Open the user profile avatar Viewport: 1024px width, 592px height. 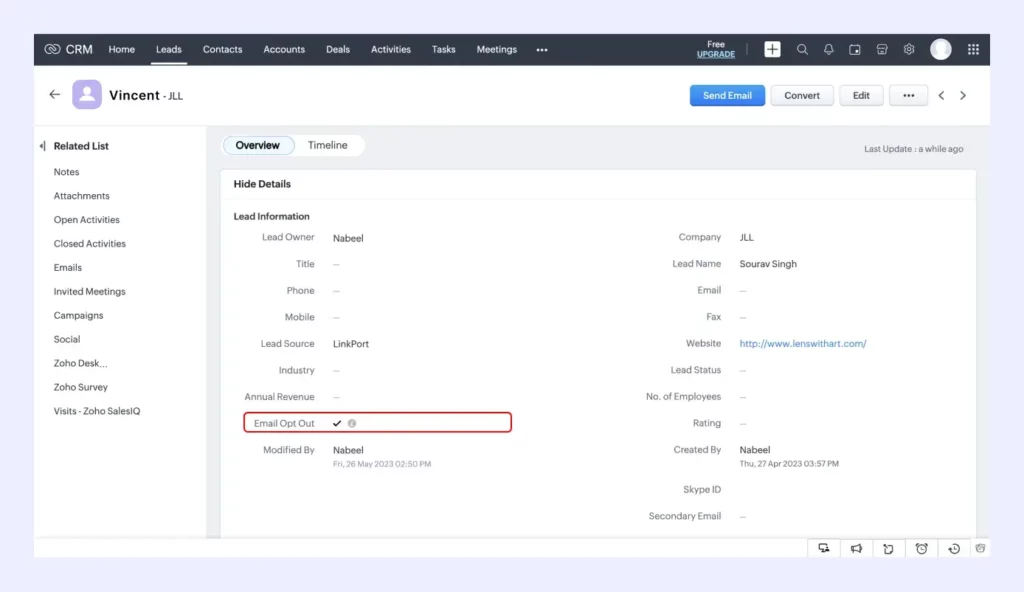coord(940,49)
